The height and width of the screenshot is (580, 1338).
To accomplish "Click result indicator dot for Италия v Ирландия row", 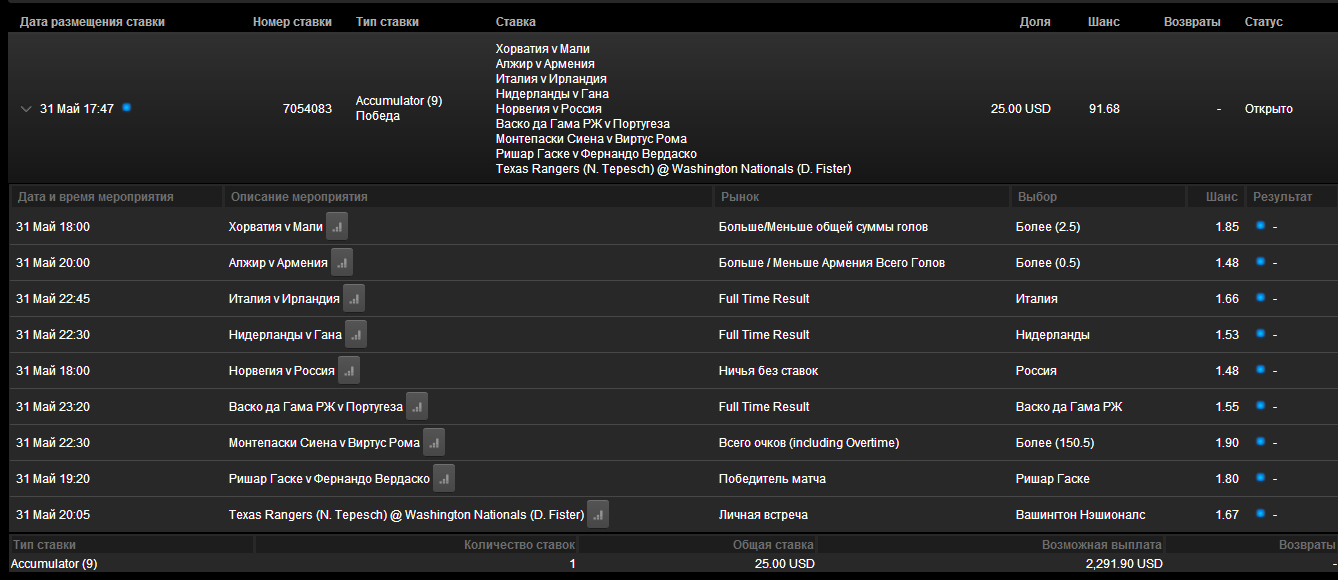I will click(1261, 298).
